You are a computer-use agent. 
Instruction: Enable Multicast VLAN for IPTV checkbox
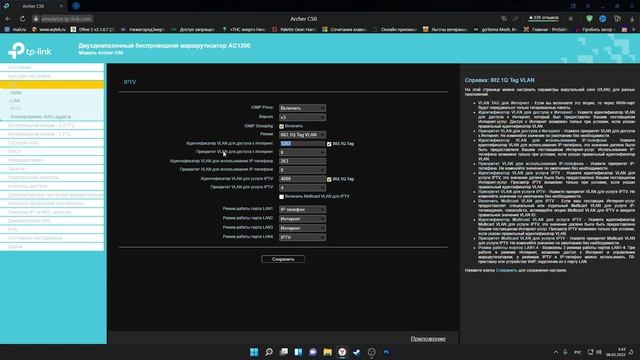[281, 197]
